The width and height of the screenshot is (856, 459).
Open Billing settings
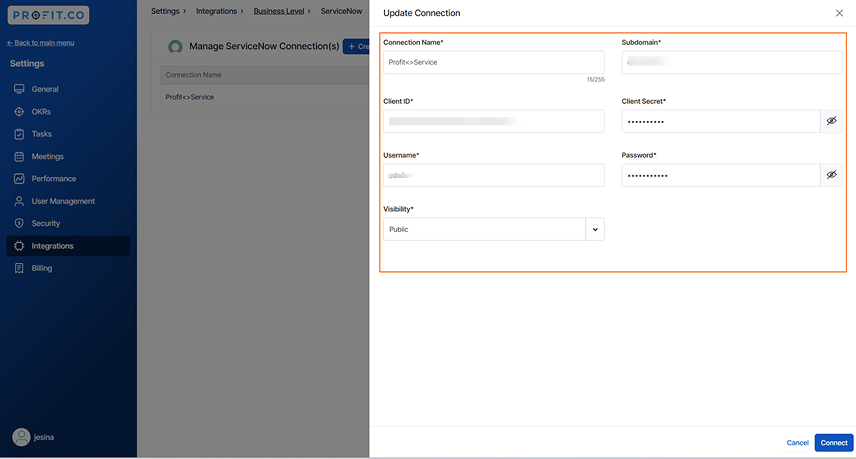[68, 268]
